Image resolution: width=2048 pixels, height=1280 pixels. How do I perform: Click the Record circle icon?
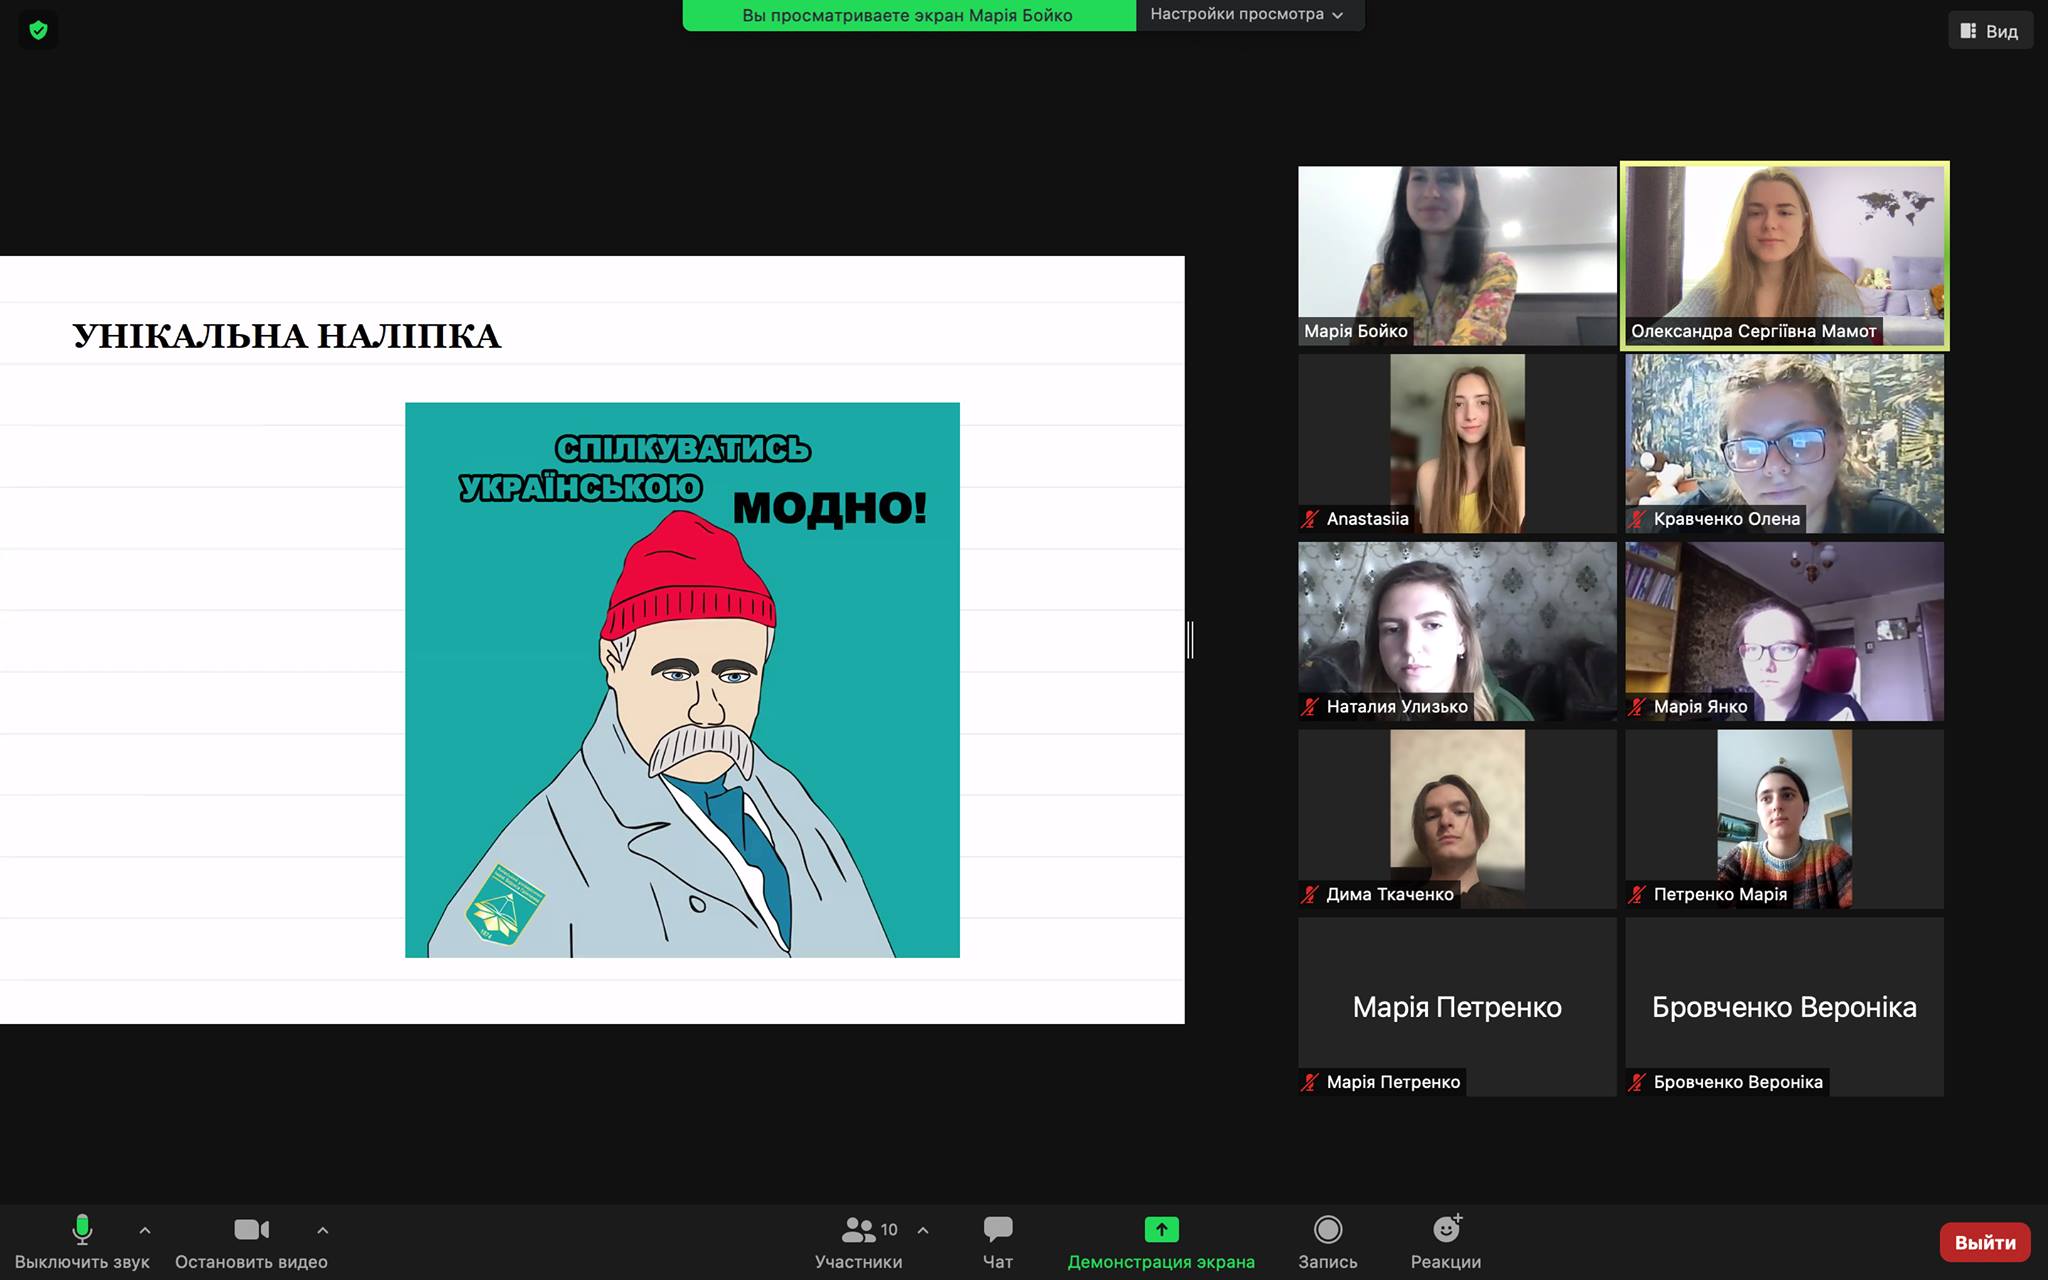pyautogui.click(x=1327, y=1229)
